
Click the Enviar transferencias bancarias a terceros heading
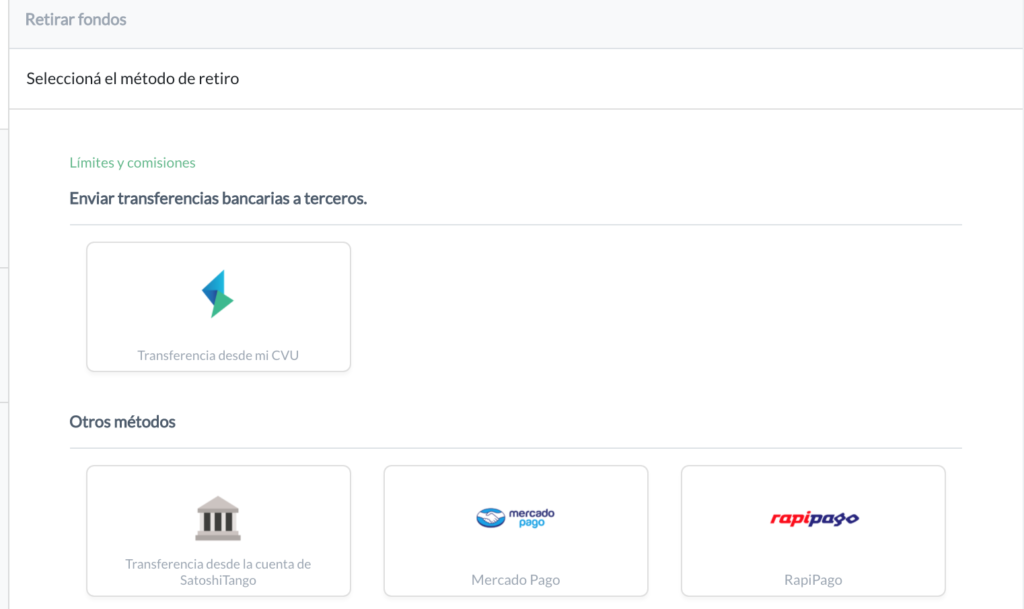(x=218, y=198)
